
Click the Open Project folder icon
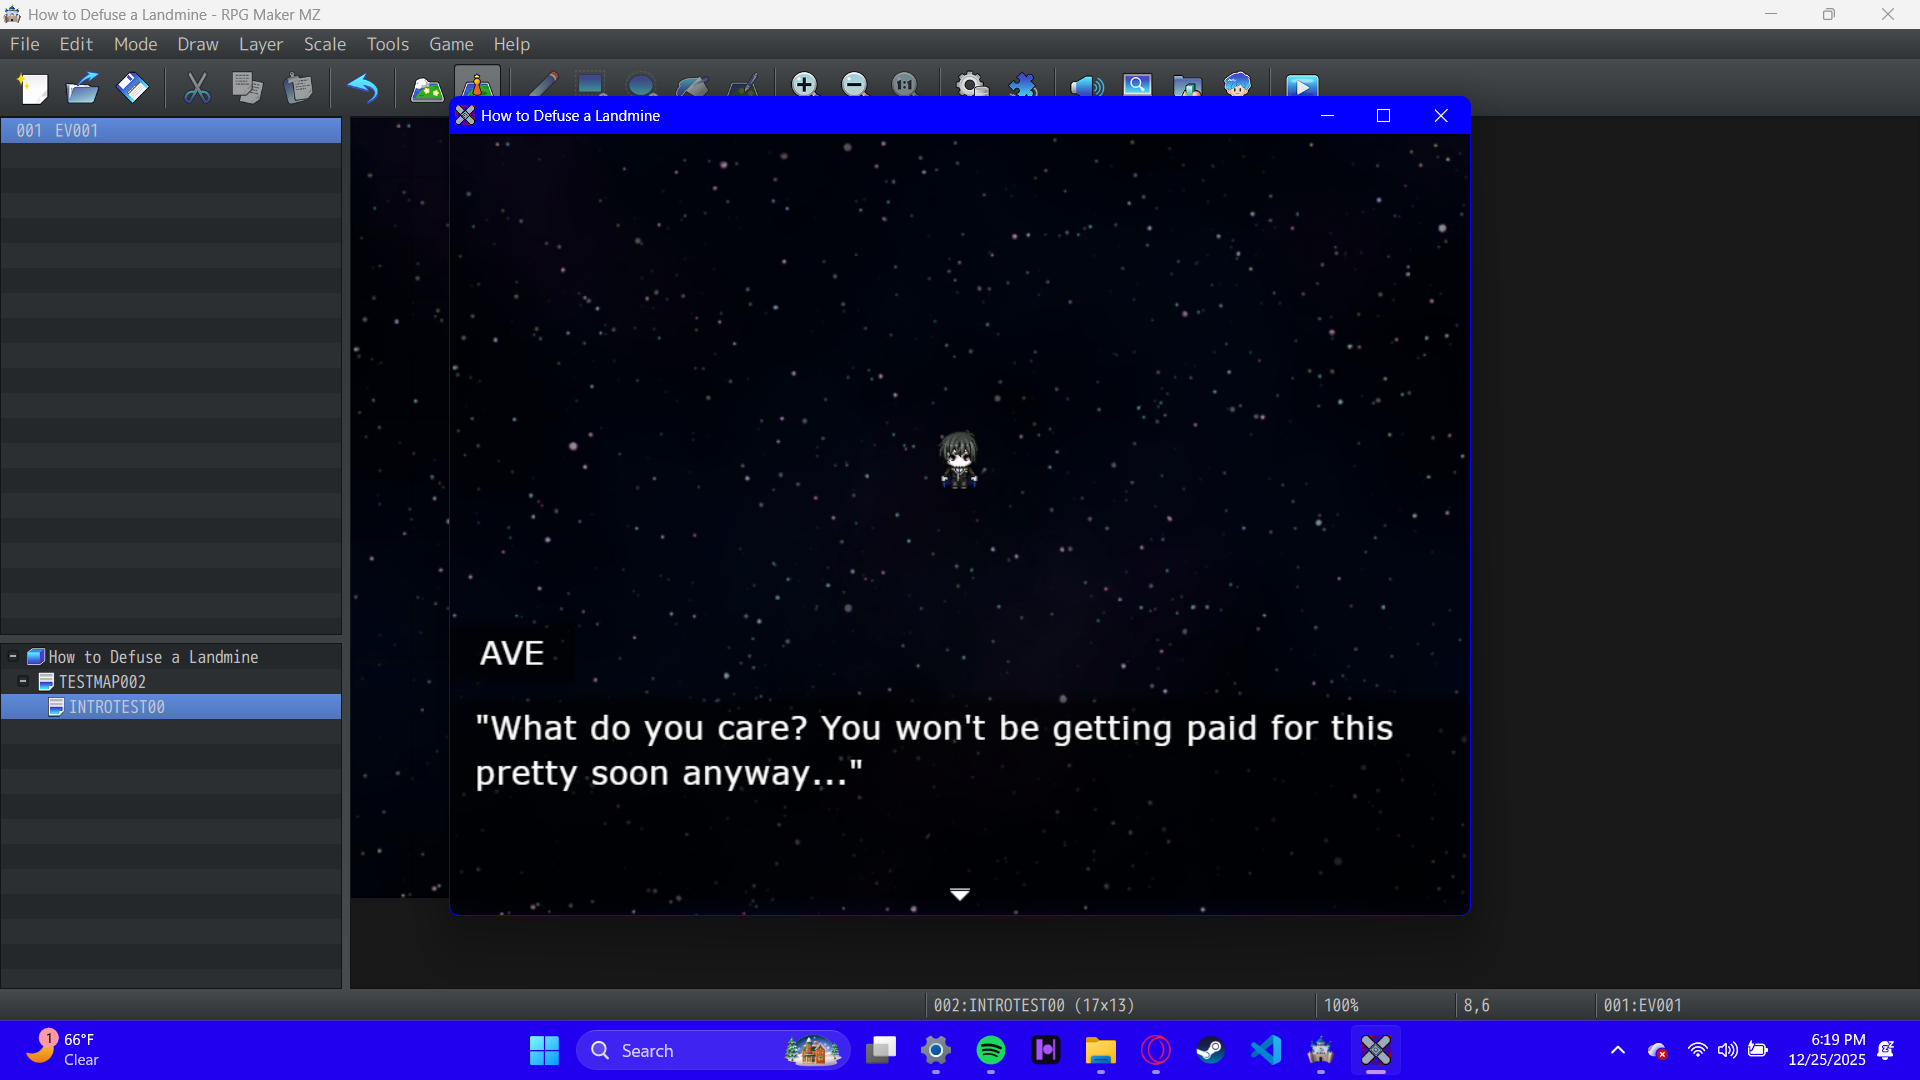[x=82, y=88]
